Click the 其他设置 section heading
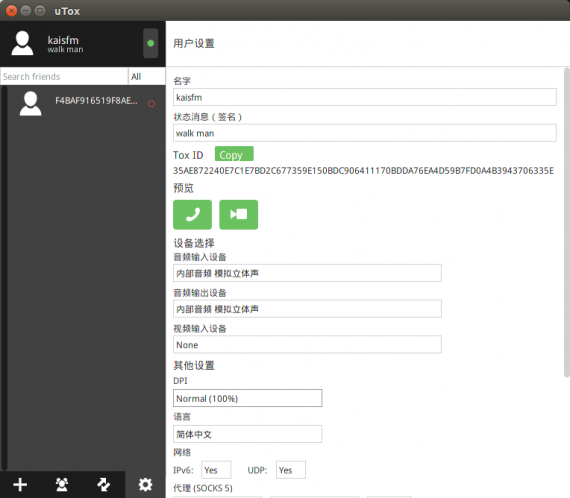570x498 pixels. pos(194,365)
